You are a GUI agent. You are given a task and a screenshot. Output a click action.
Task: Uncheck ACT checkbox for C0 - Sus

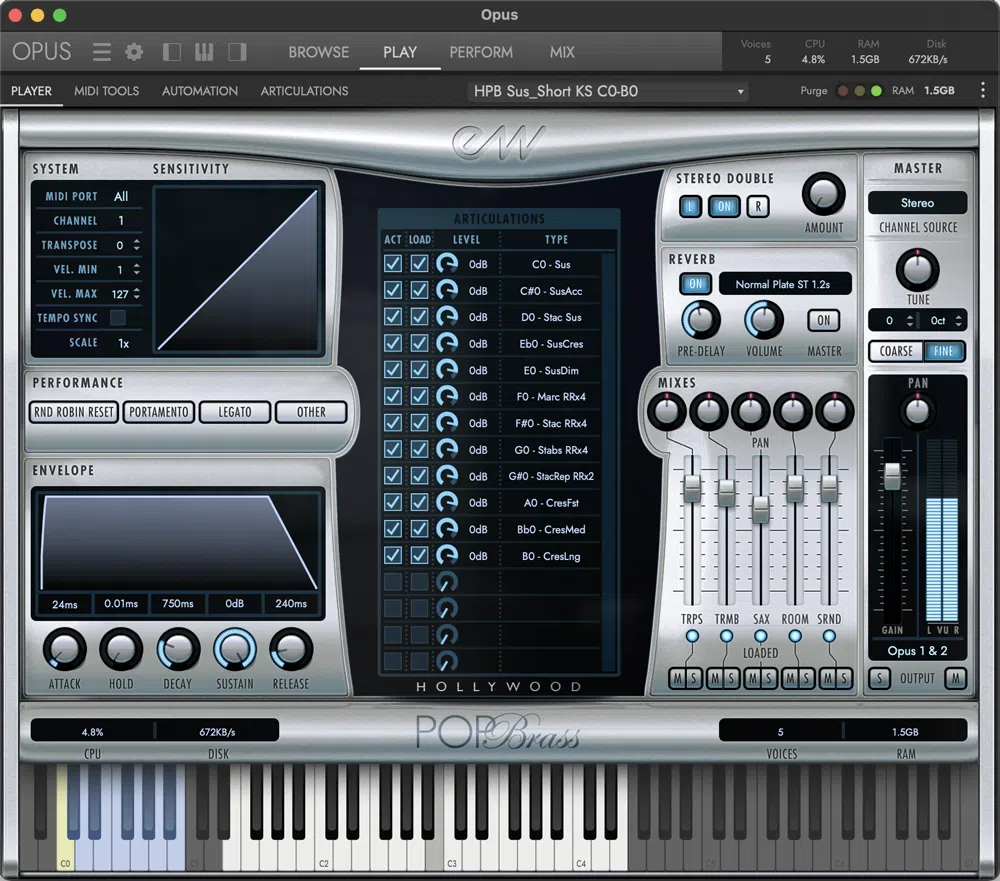(393, 264)
